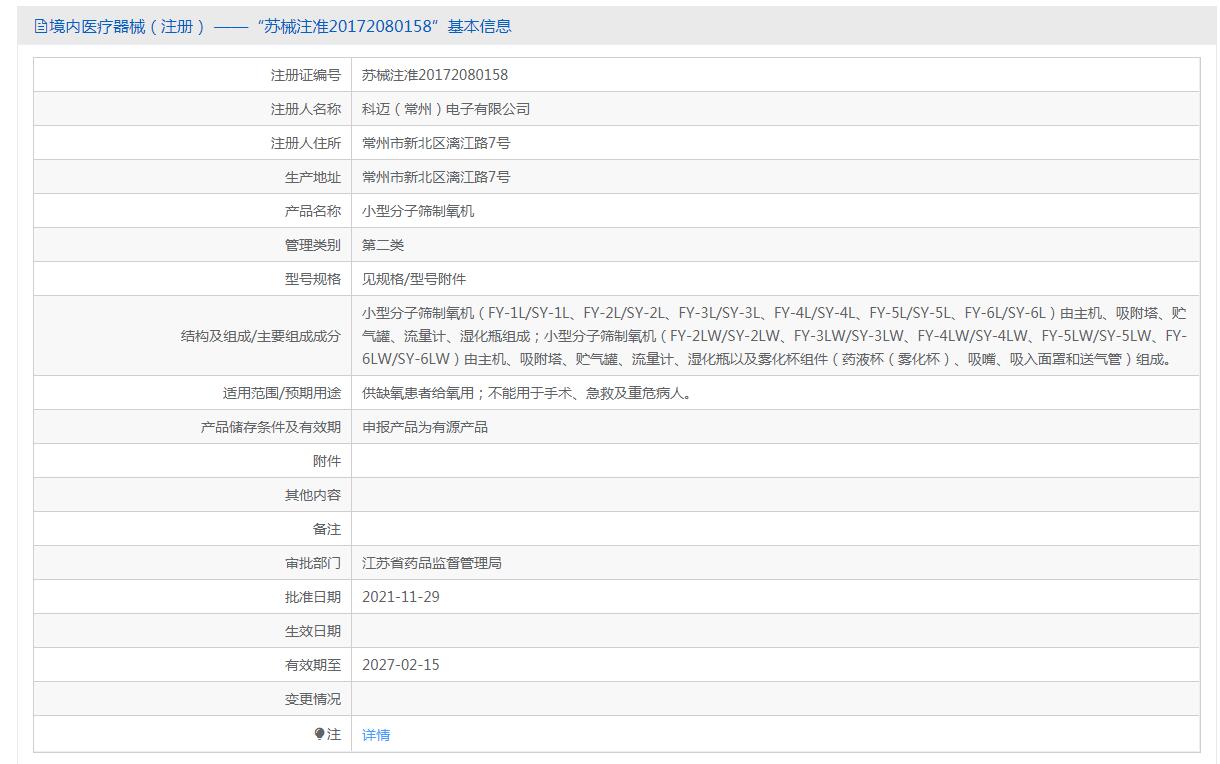Click the 生产地址 label
Image resolution: width=1220 pixels, height=764 pixels.
point(312,177)
